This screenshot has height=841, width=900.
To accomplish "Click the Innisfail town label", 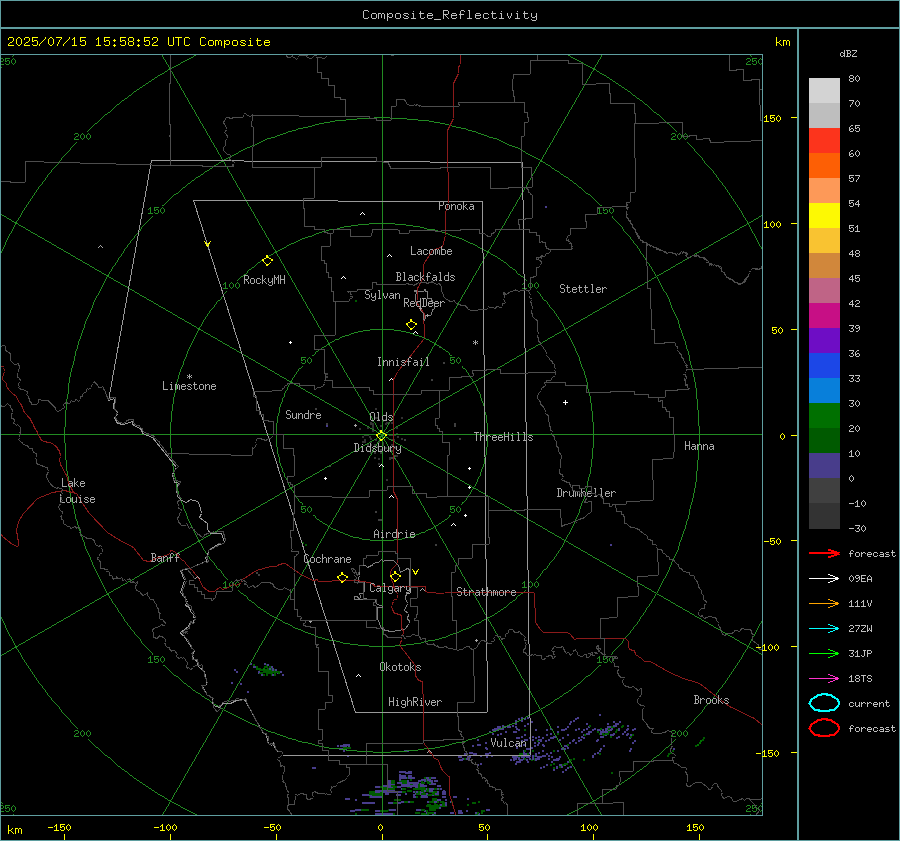I will 403,362.
